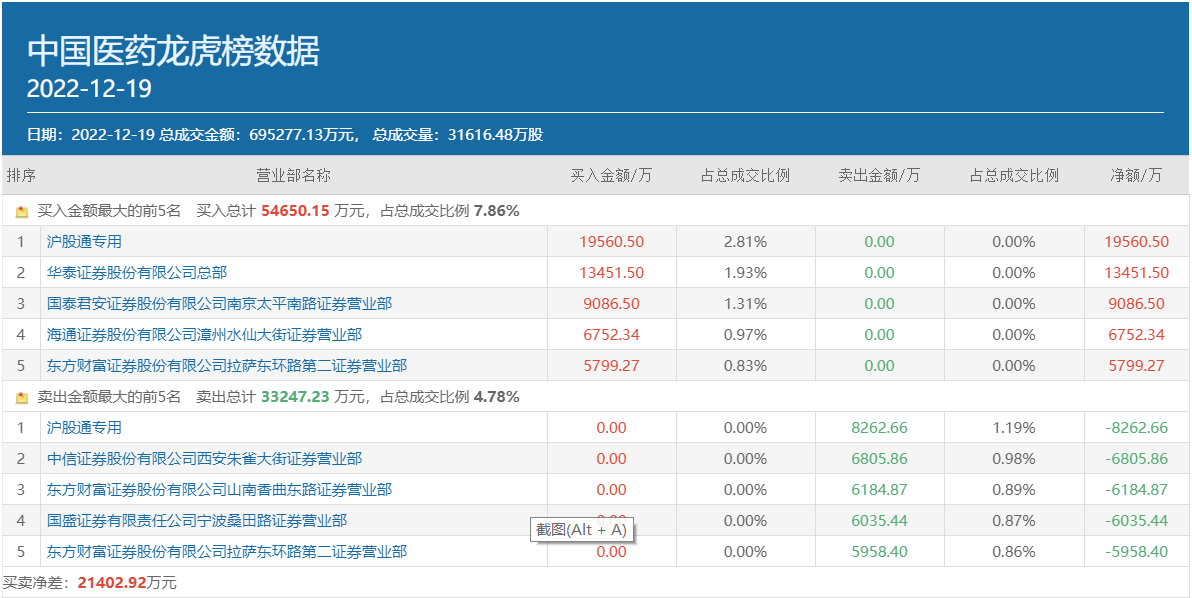1192x598 pixels.
Task: Click the 营业部名称 column header
Action: [x=293, y=176]
